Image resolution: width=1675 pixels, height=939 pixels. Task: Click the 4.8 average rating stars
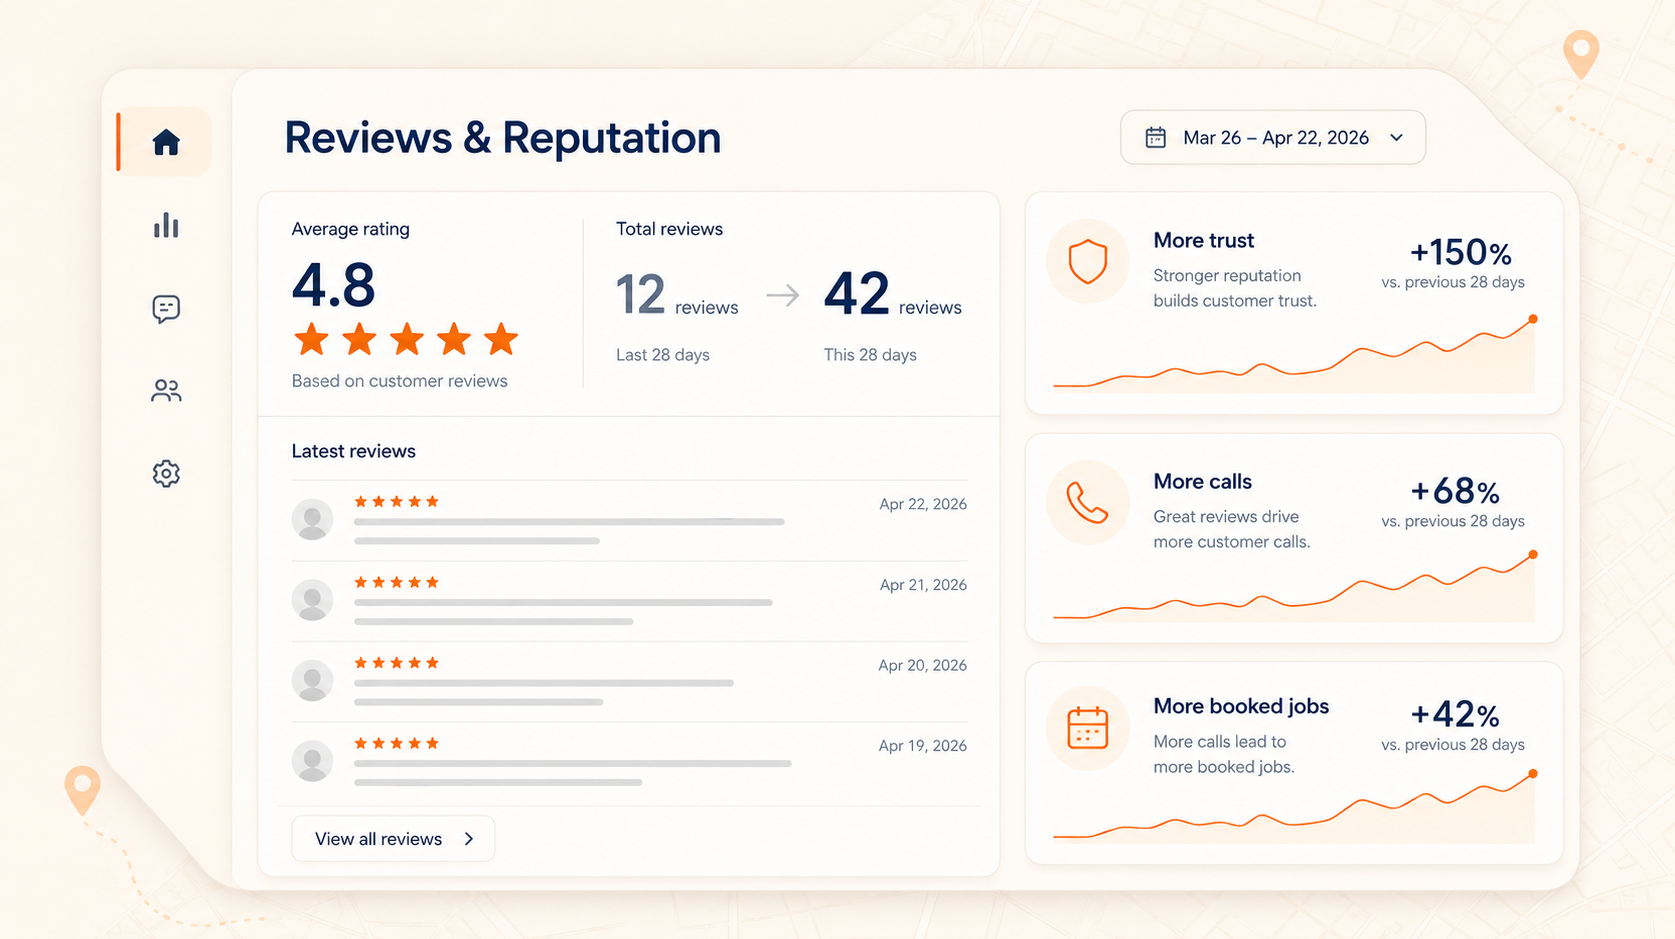(406, 340)
